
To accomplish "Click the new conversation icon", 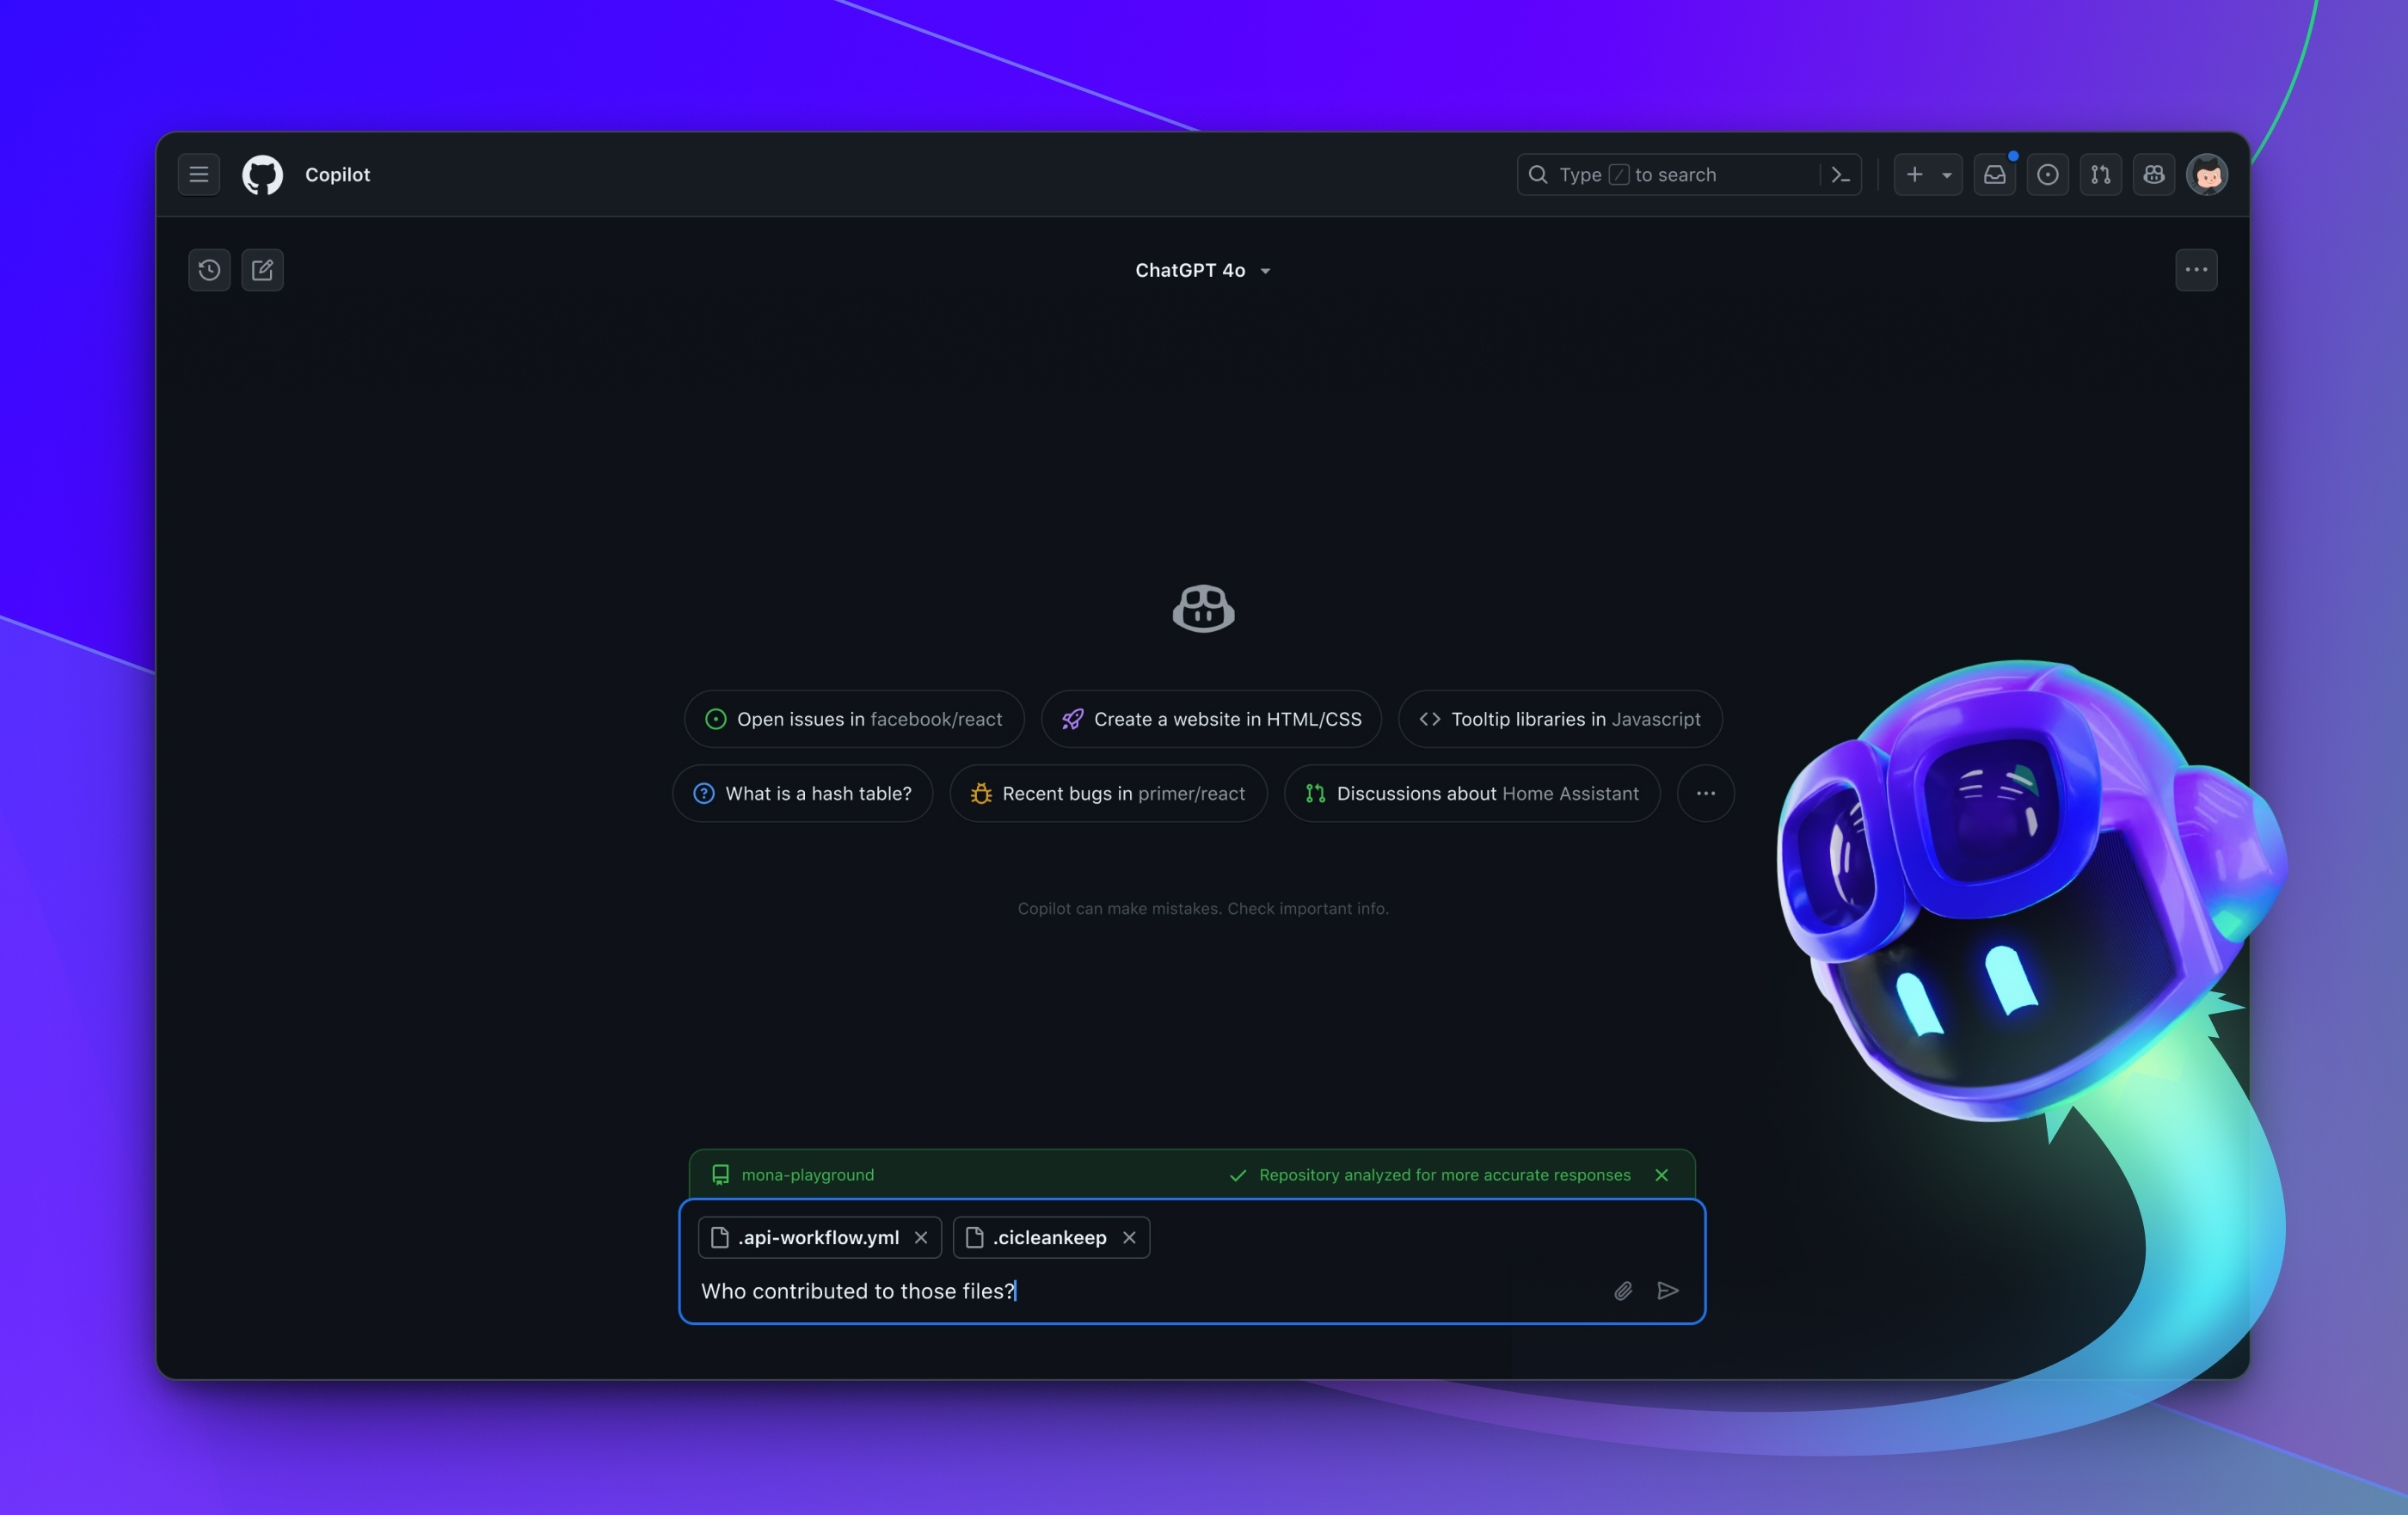I will pos(261,269).
